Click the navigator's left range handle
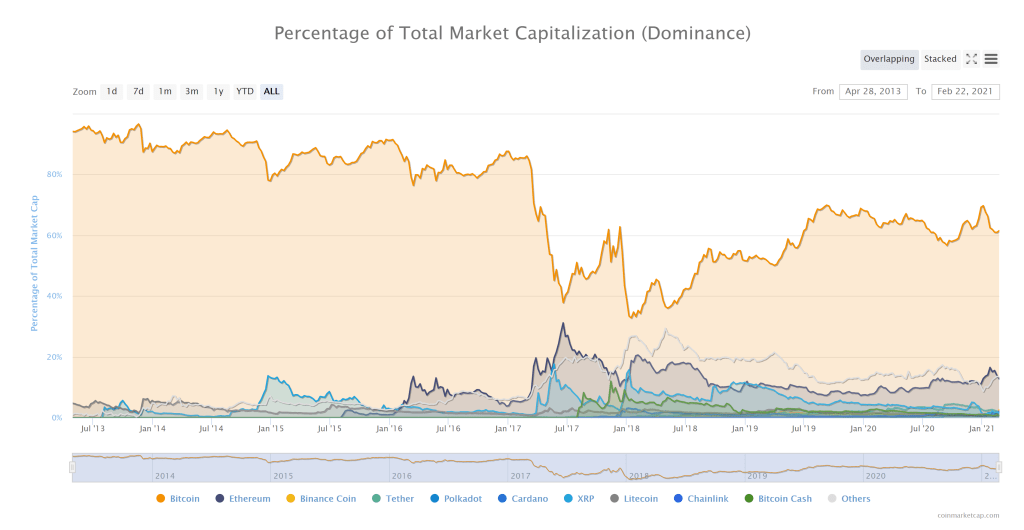Screen dimensions: 1024x530 coord(72,467)
